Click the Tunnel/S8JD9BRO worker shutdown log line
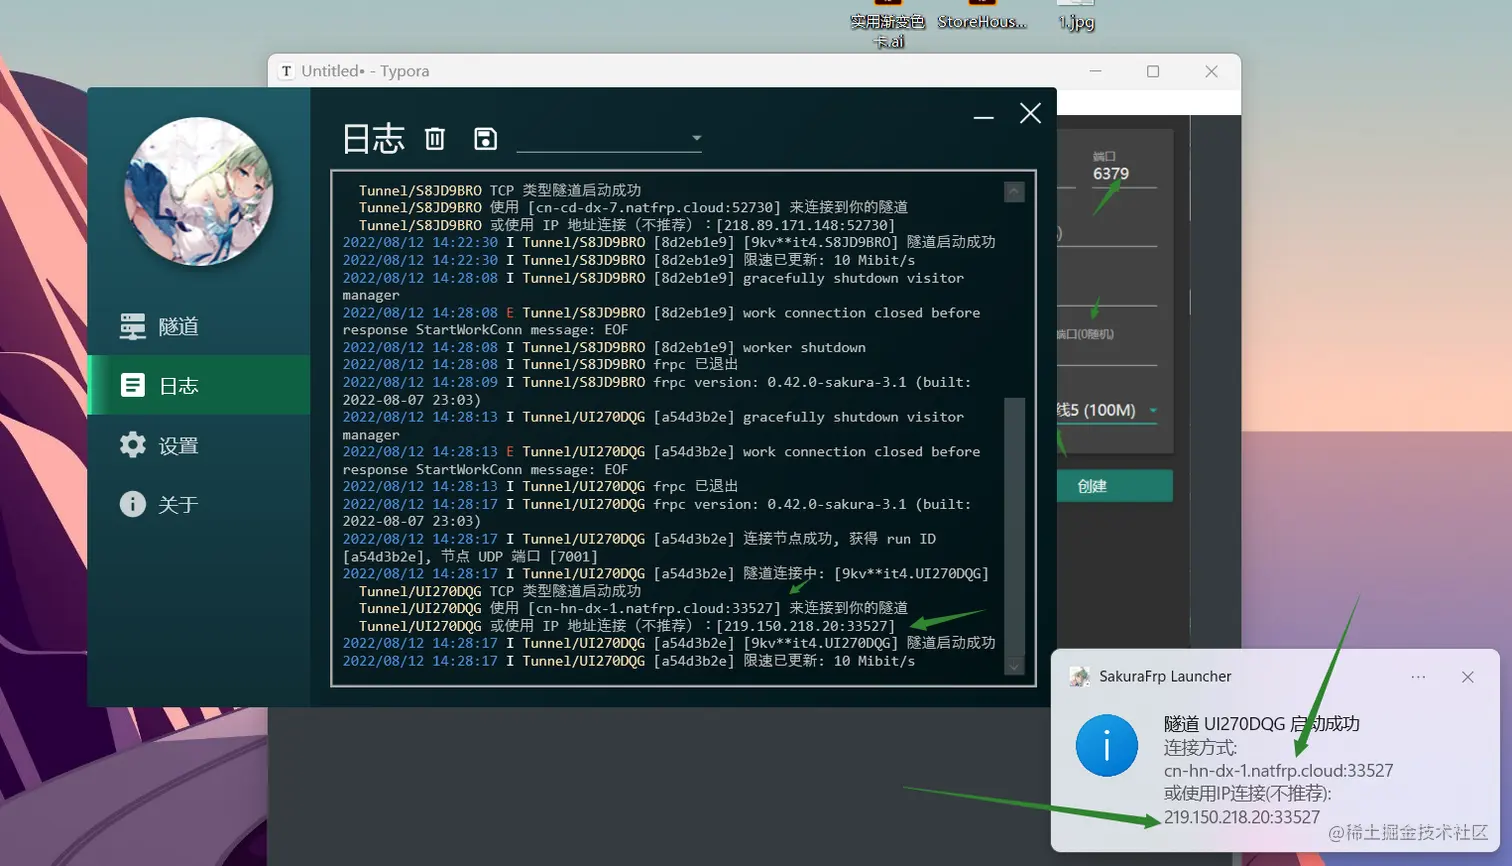Screen dimensions: 1512x866 pyautogui.click(x=604, y=347)
